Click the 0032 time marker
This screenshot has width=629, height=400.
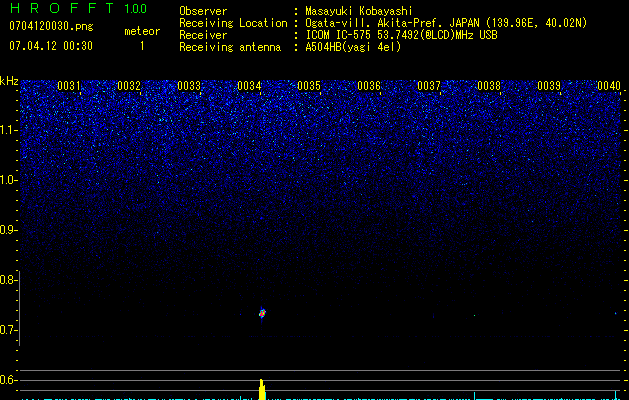tap(129, 86)
